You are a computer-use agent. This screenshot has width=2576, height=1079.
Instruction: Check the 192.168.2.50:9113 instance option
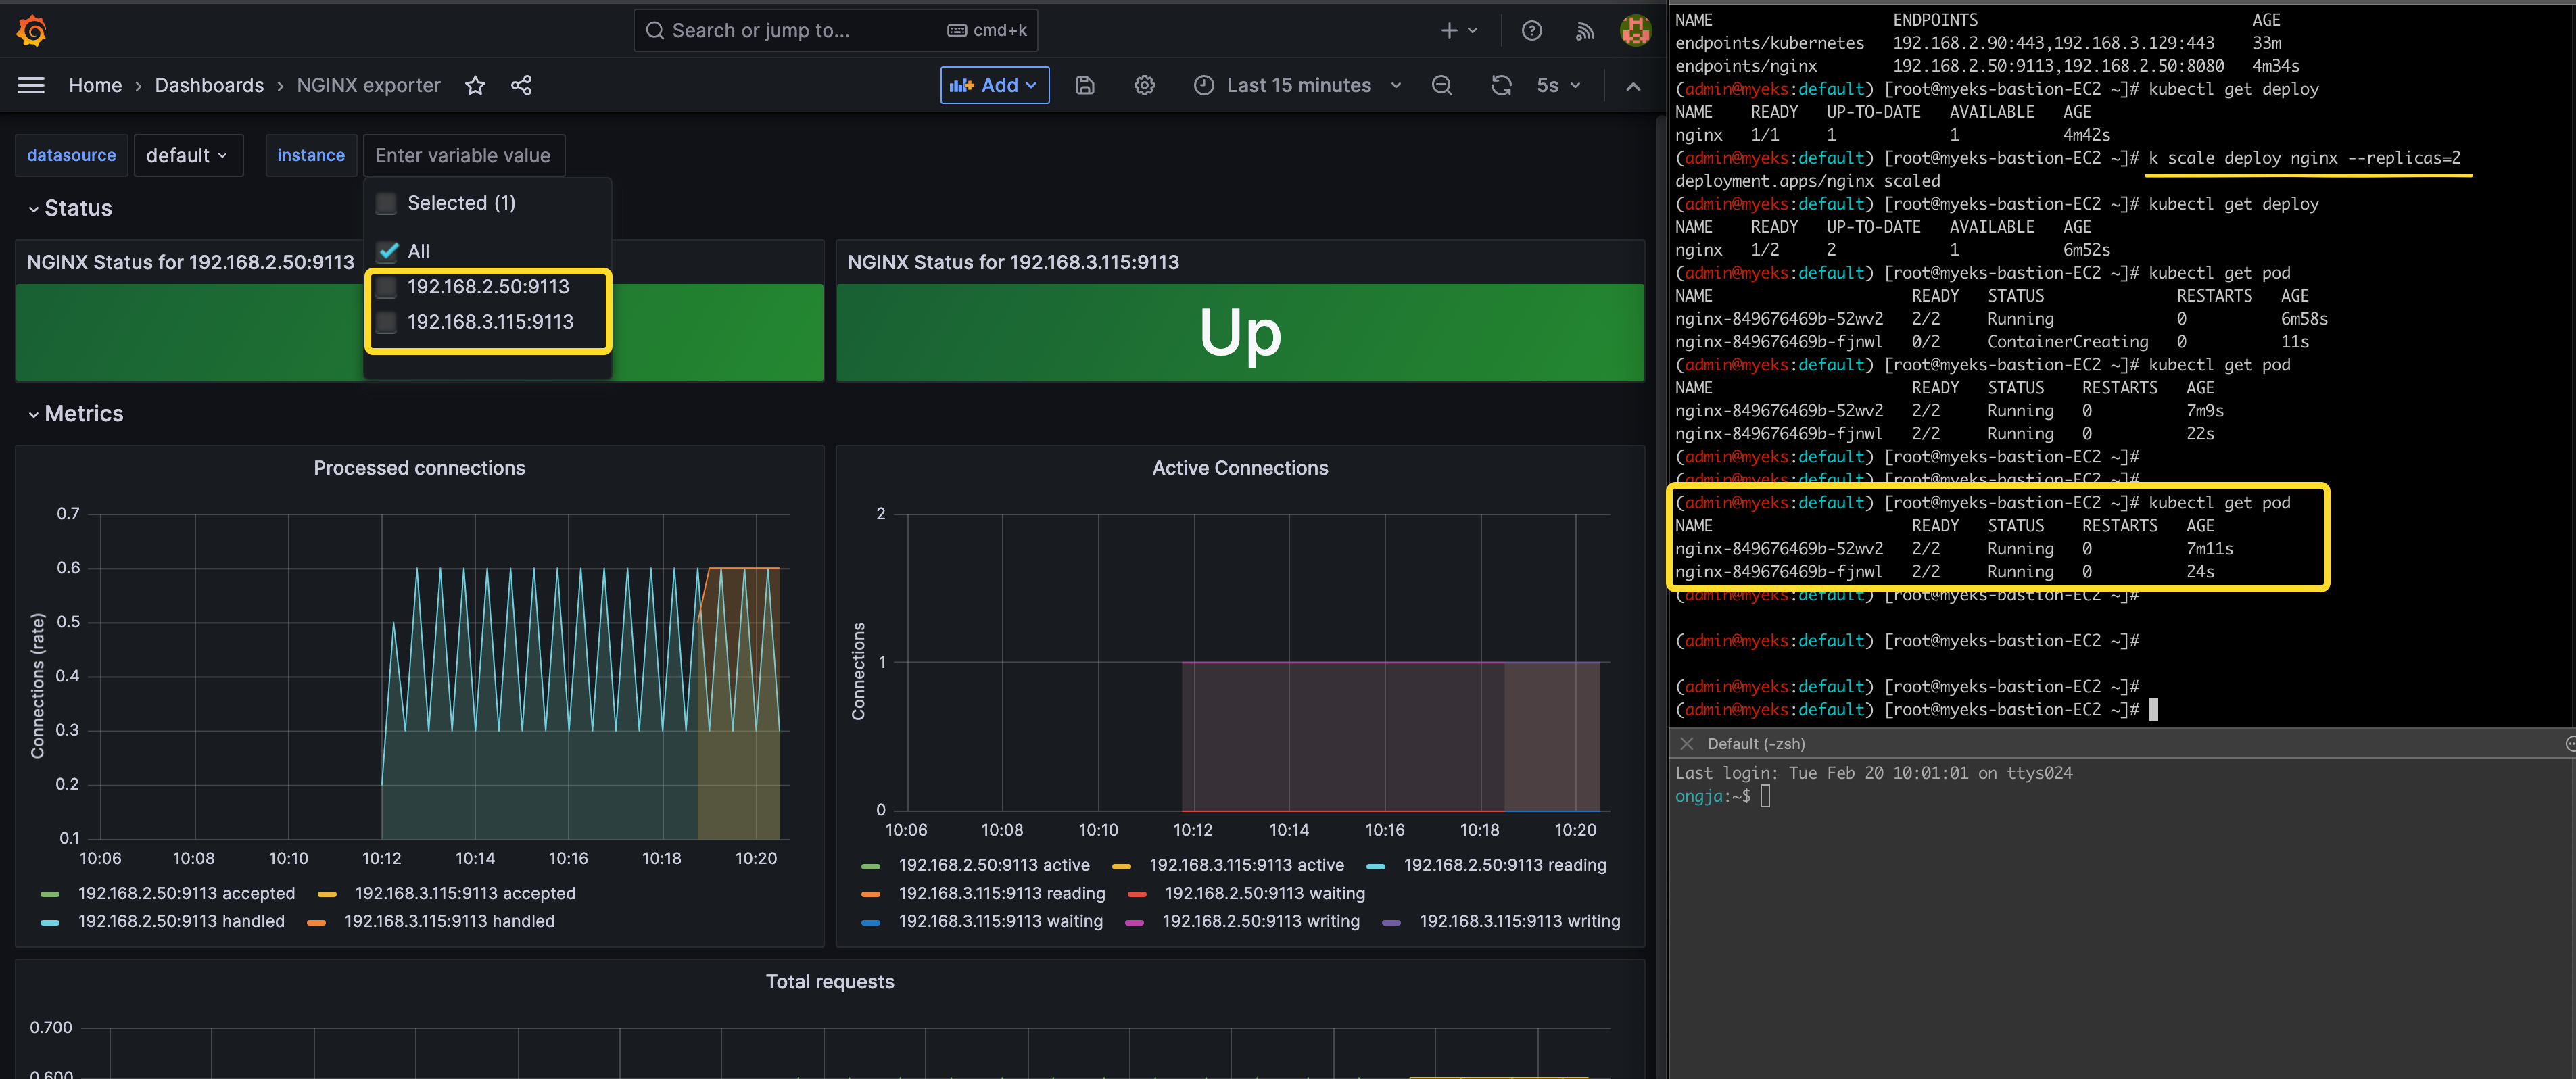(386, 288)
